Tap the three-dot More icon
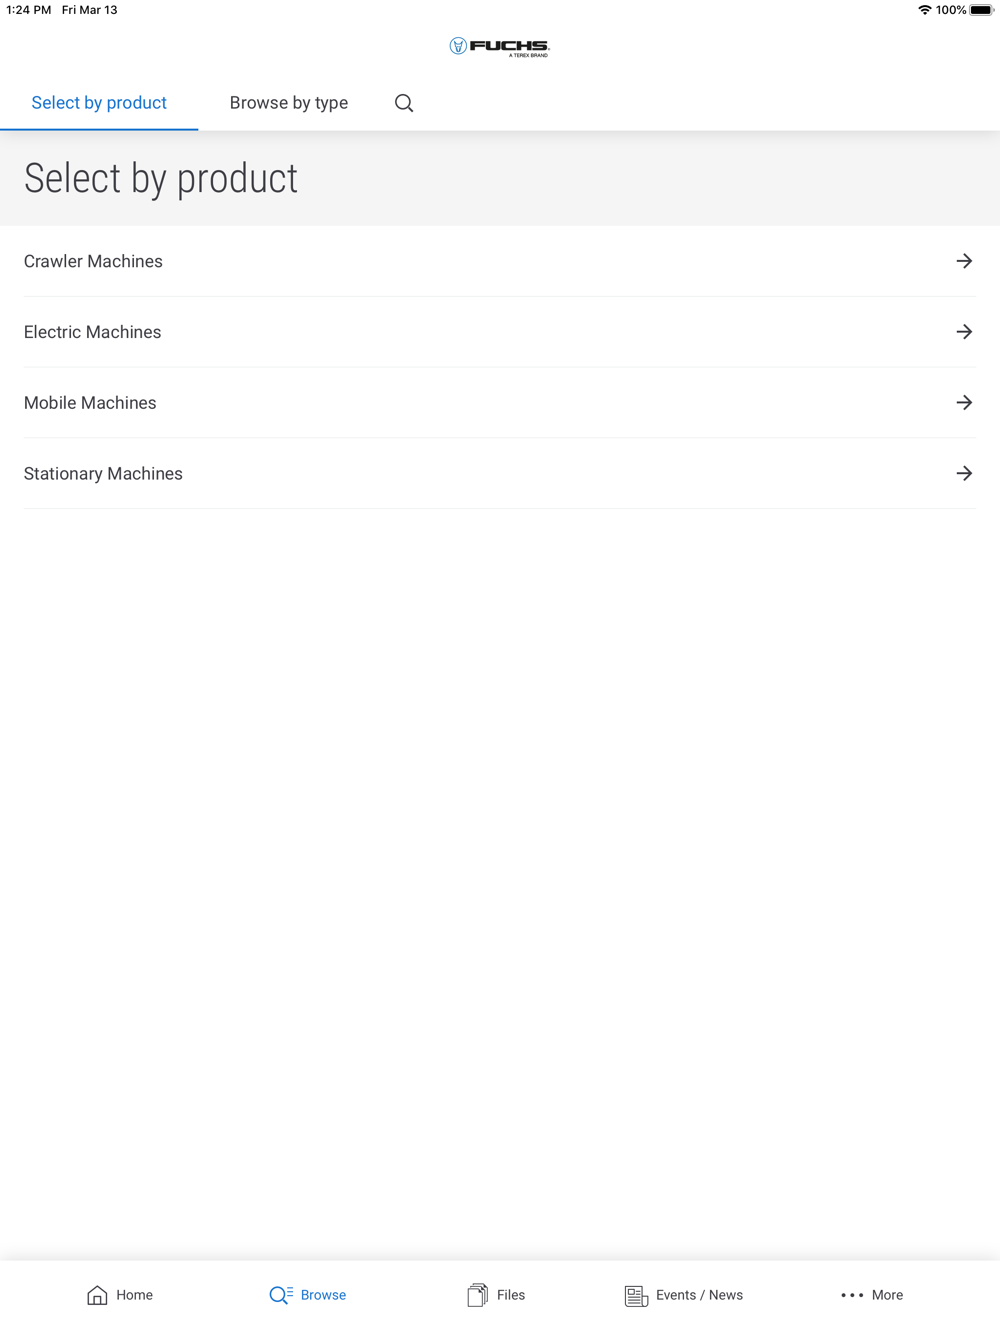The height and width of the screenshot is (1334, 1000). click(x=852, y=1295)
